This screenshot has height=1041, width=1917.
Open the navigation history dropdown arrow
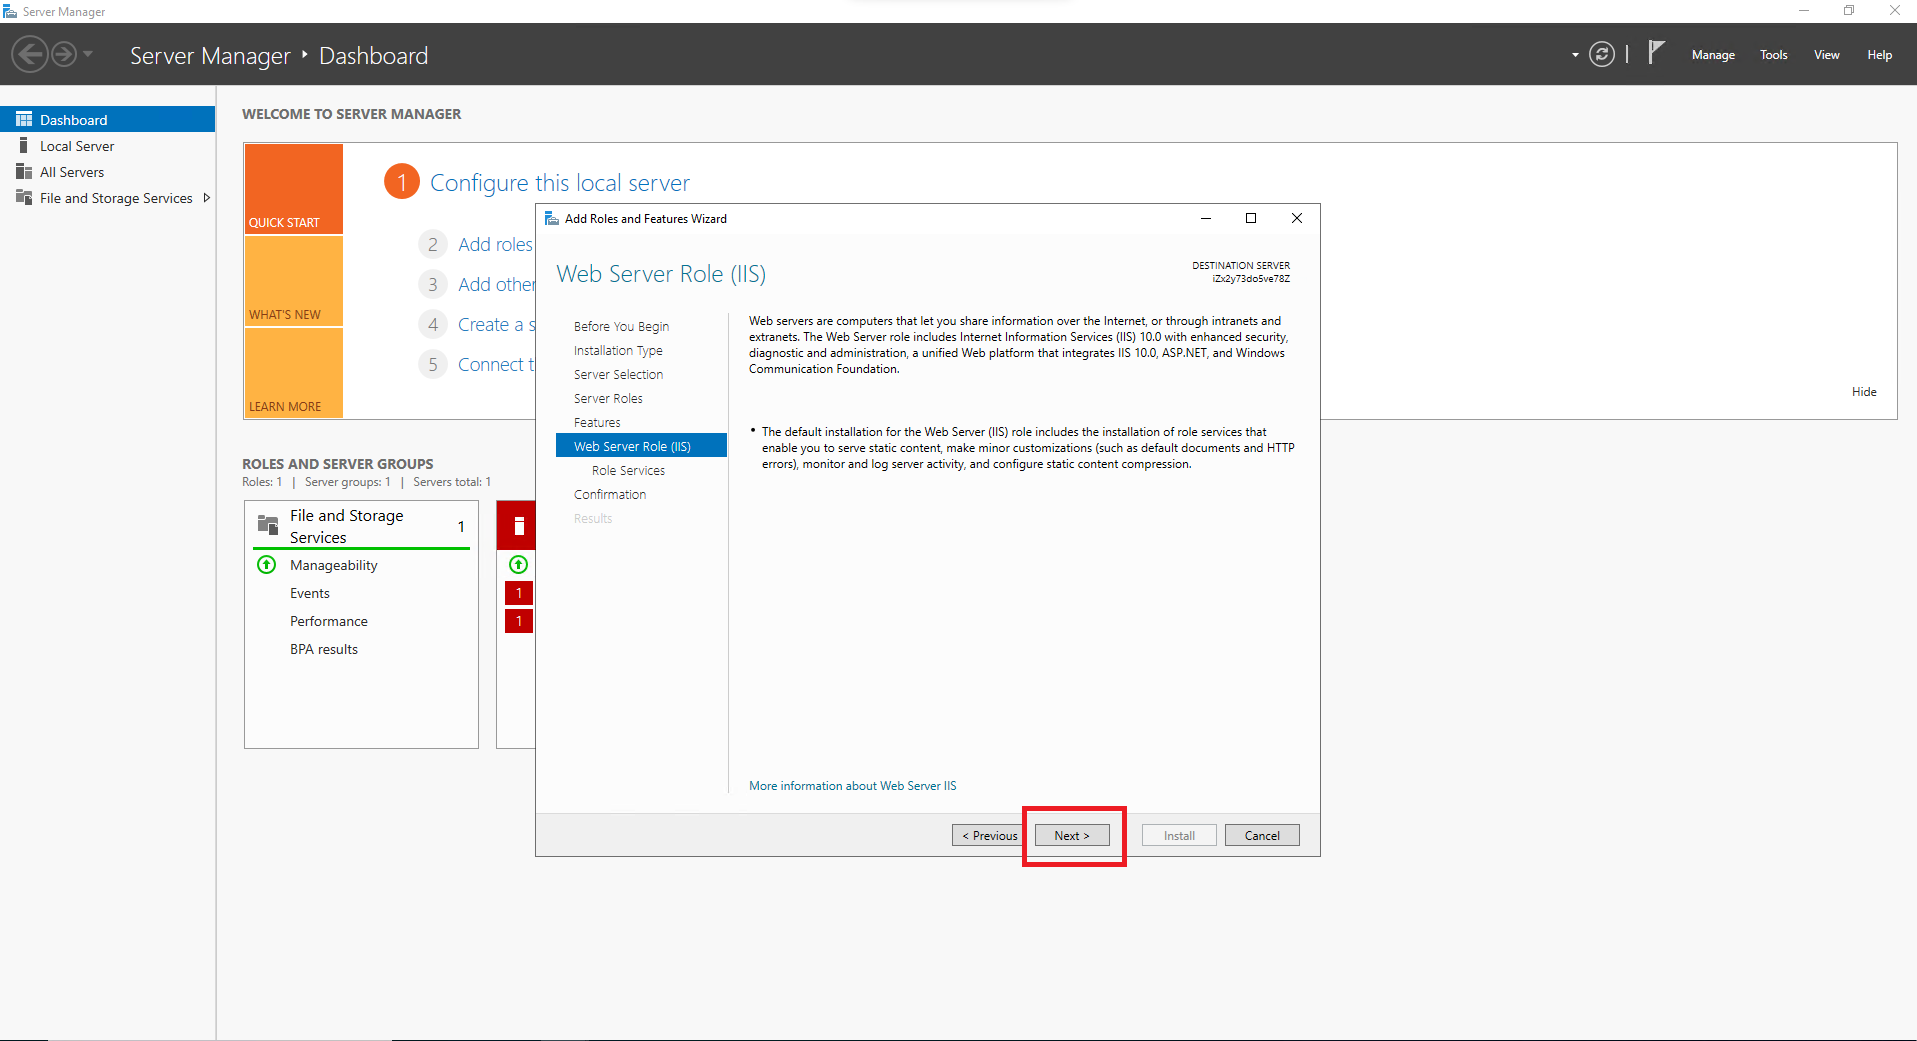(x=88, y=54)
